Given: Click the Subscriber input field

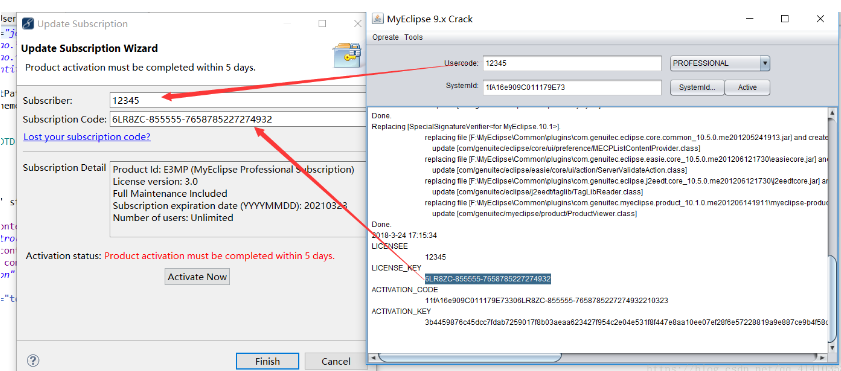Looking at the screenshot, I should [237, 100].
